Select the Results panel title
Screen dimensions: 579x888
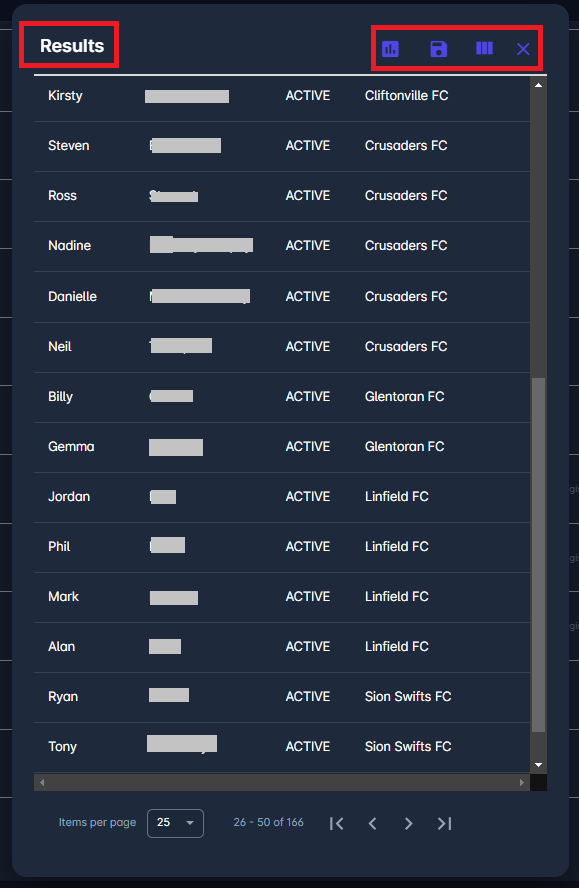[x=68, y=45]
